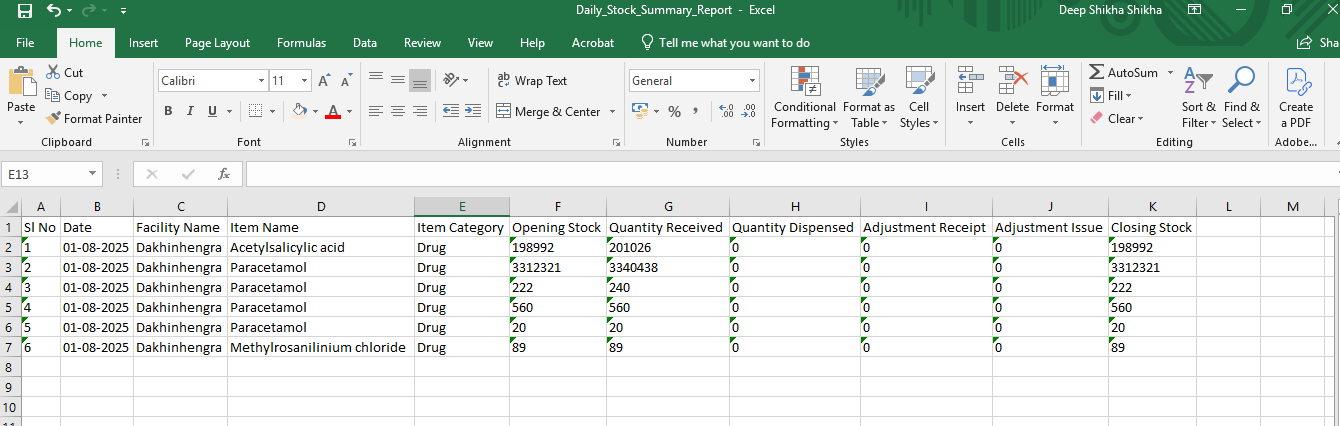Open the General number format dropdown
1340x426 pixels.
click(753, 81)
